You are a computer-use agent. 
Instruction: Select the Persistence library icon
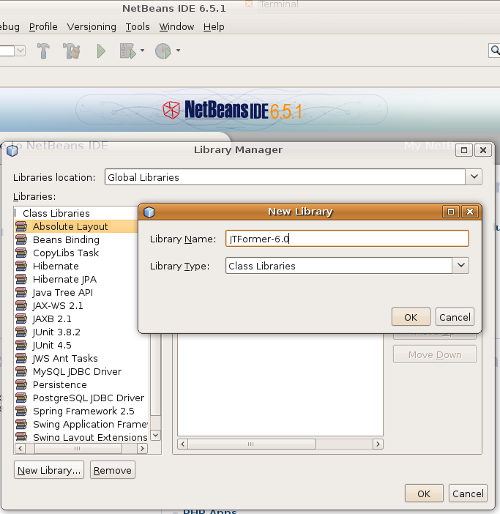click(21, 385)
